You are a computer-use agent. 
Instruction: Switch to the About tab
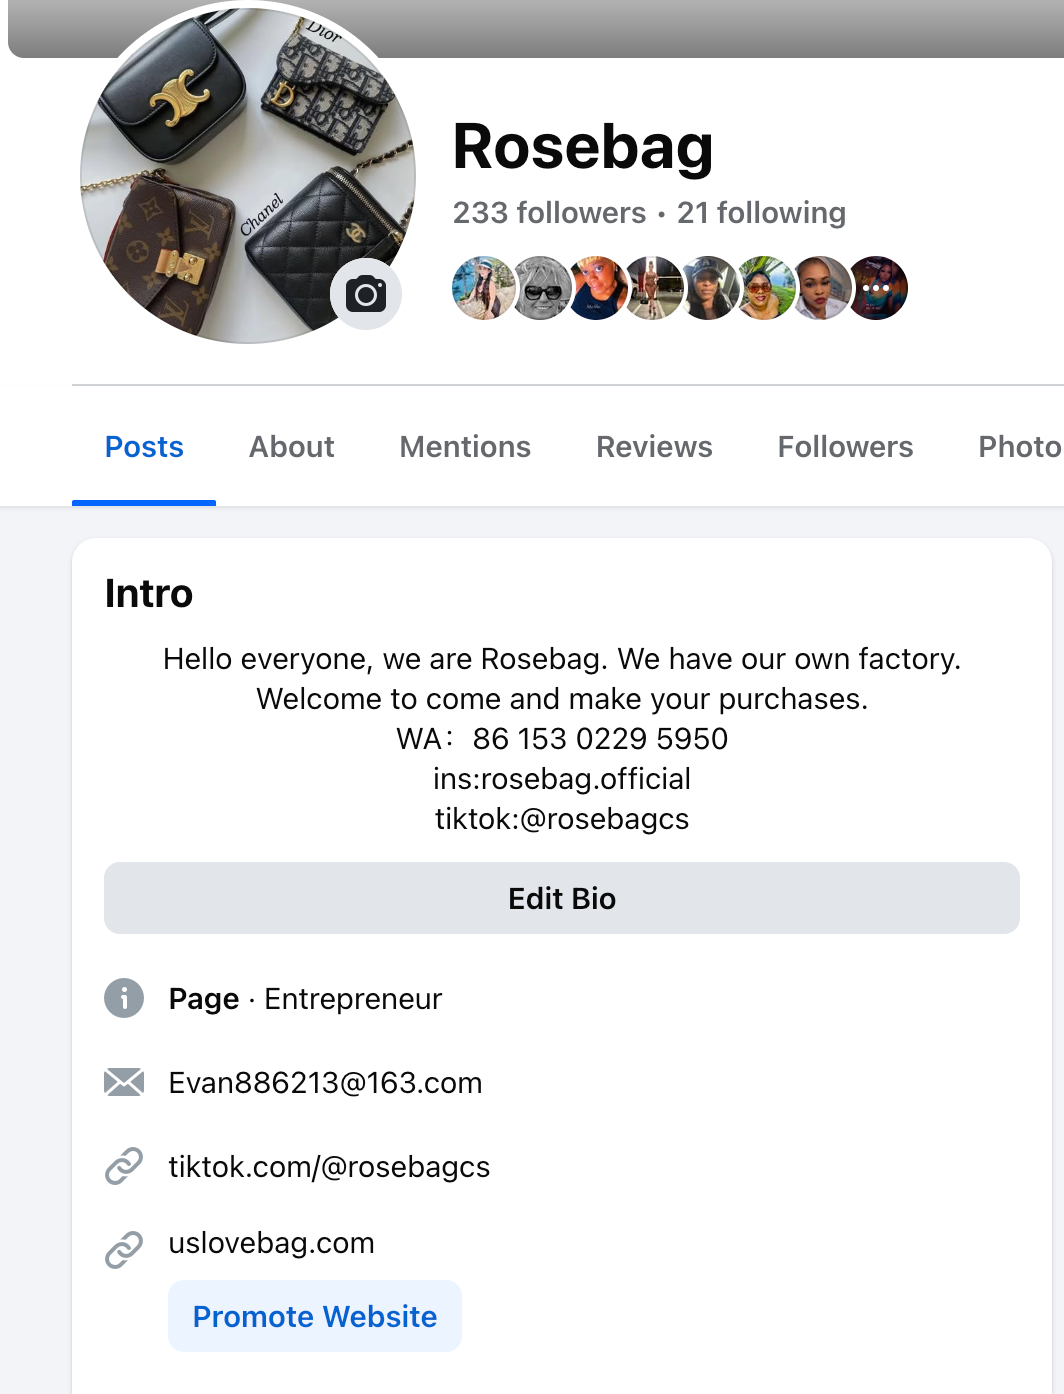pos(291,447)
